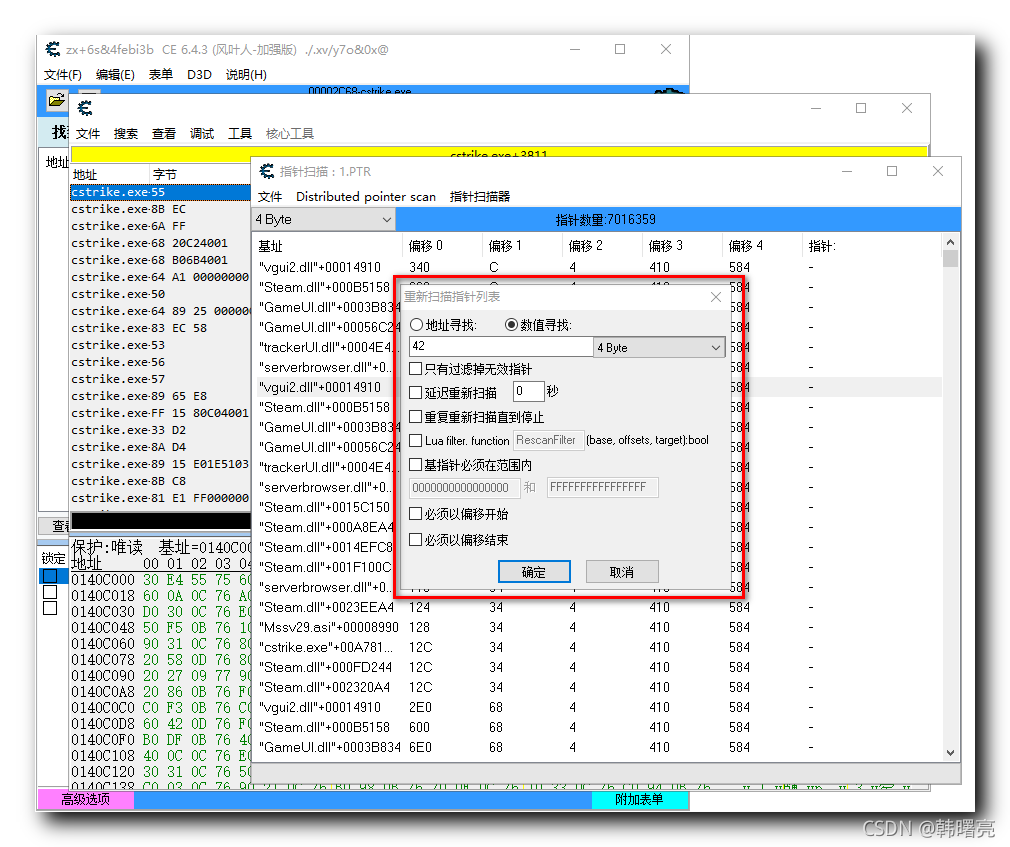Select the "GameUI.dll"+0003B834 row with offset 6E0
This screenshot has width=1010, height=847.
(598, 747)
